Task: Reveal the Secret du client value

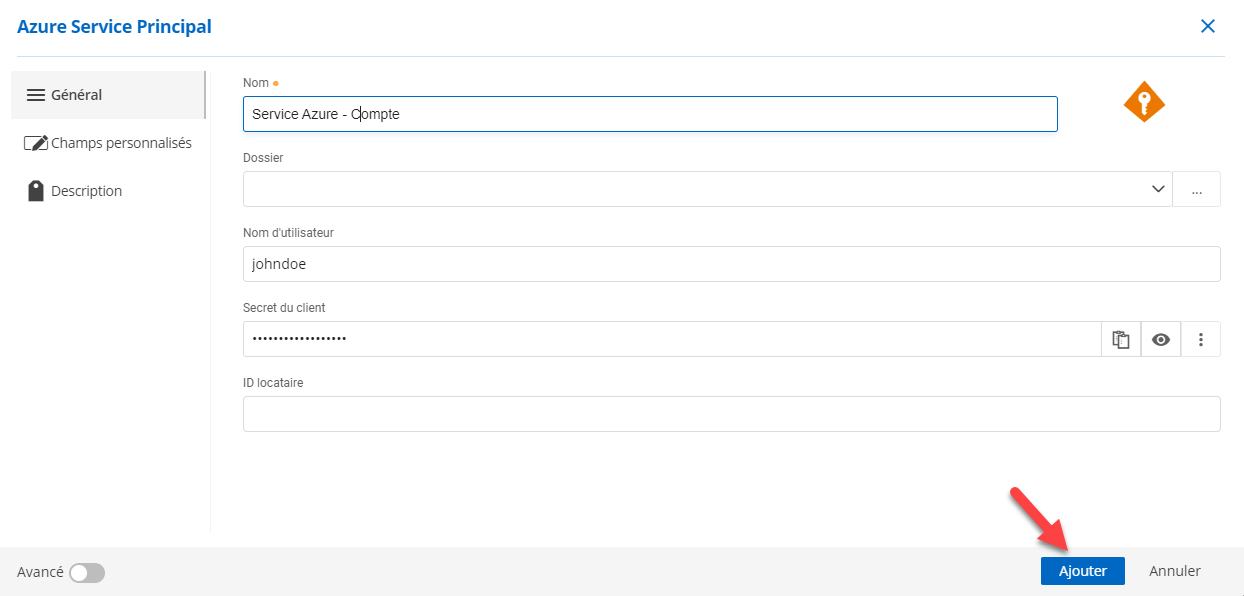Action: 1161,339
